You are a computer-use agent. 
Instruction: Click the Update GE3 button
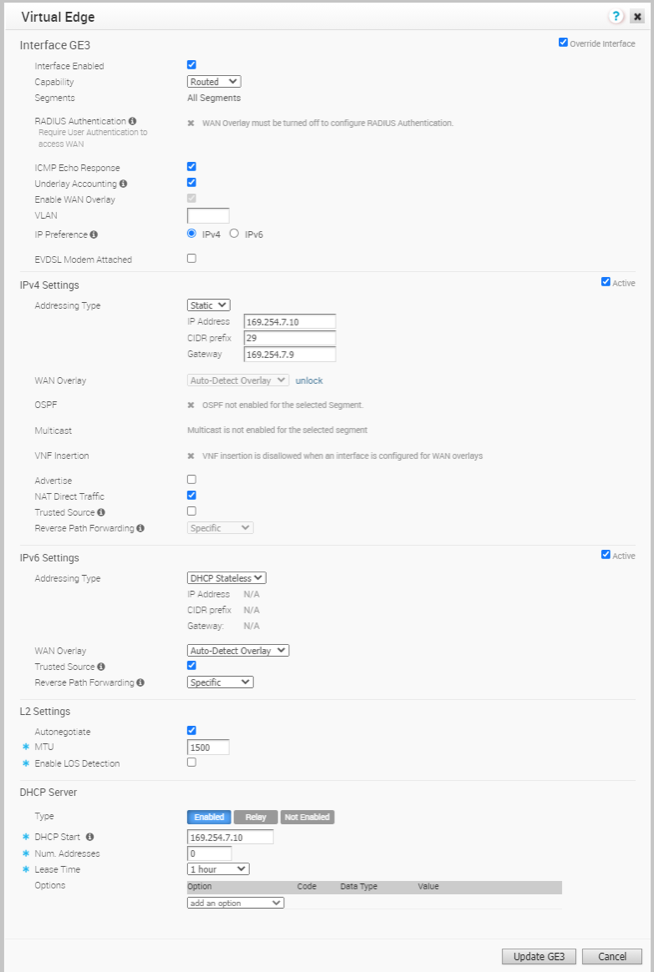point(538,955)
